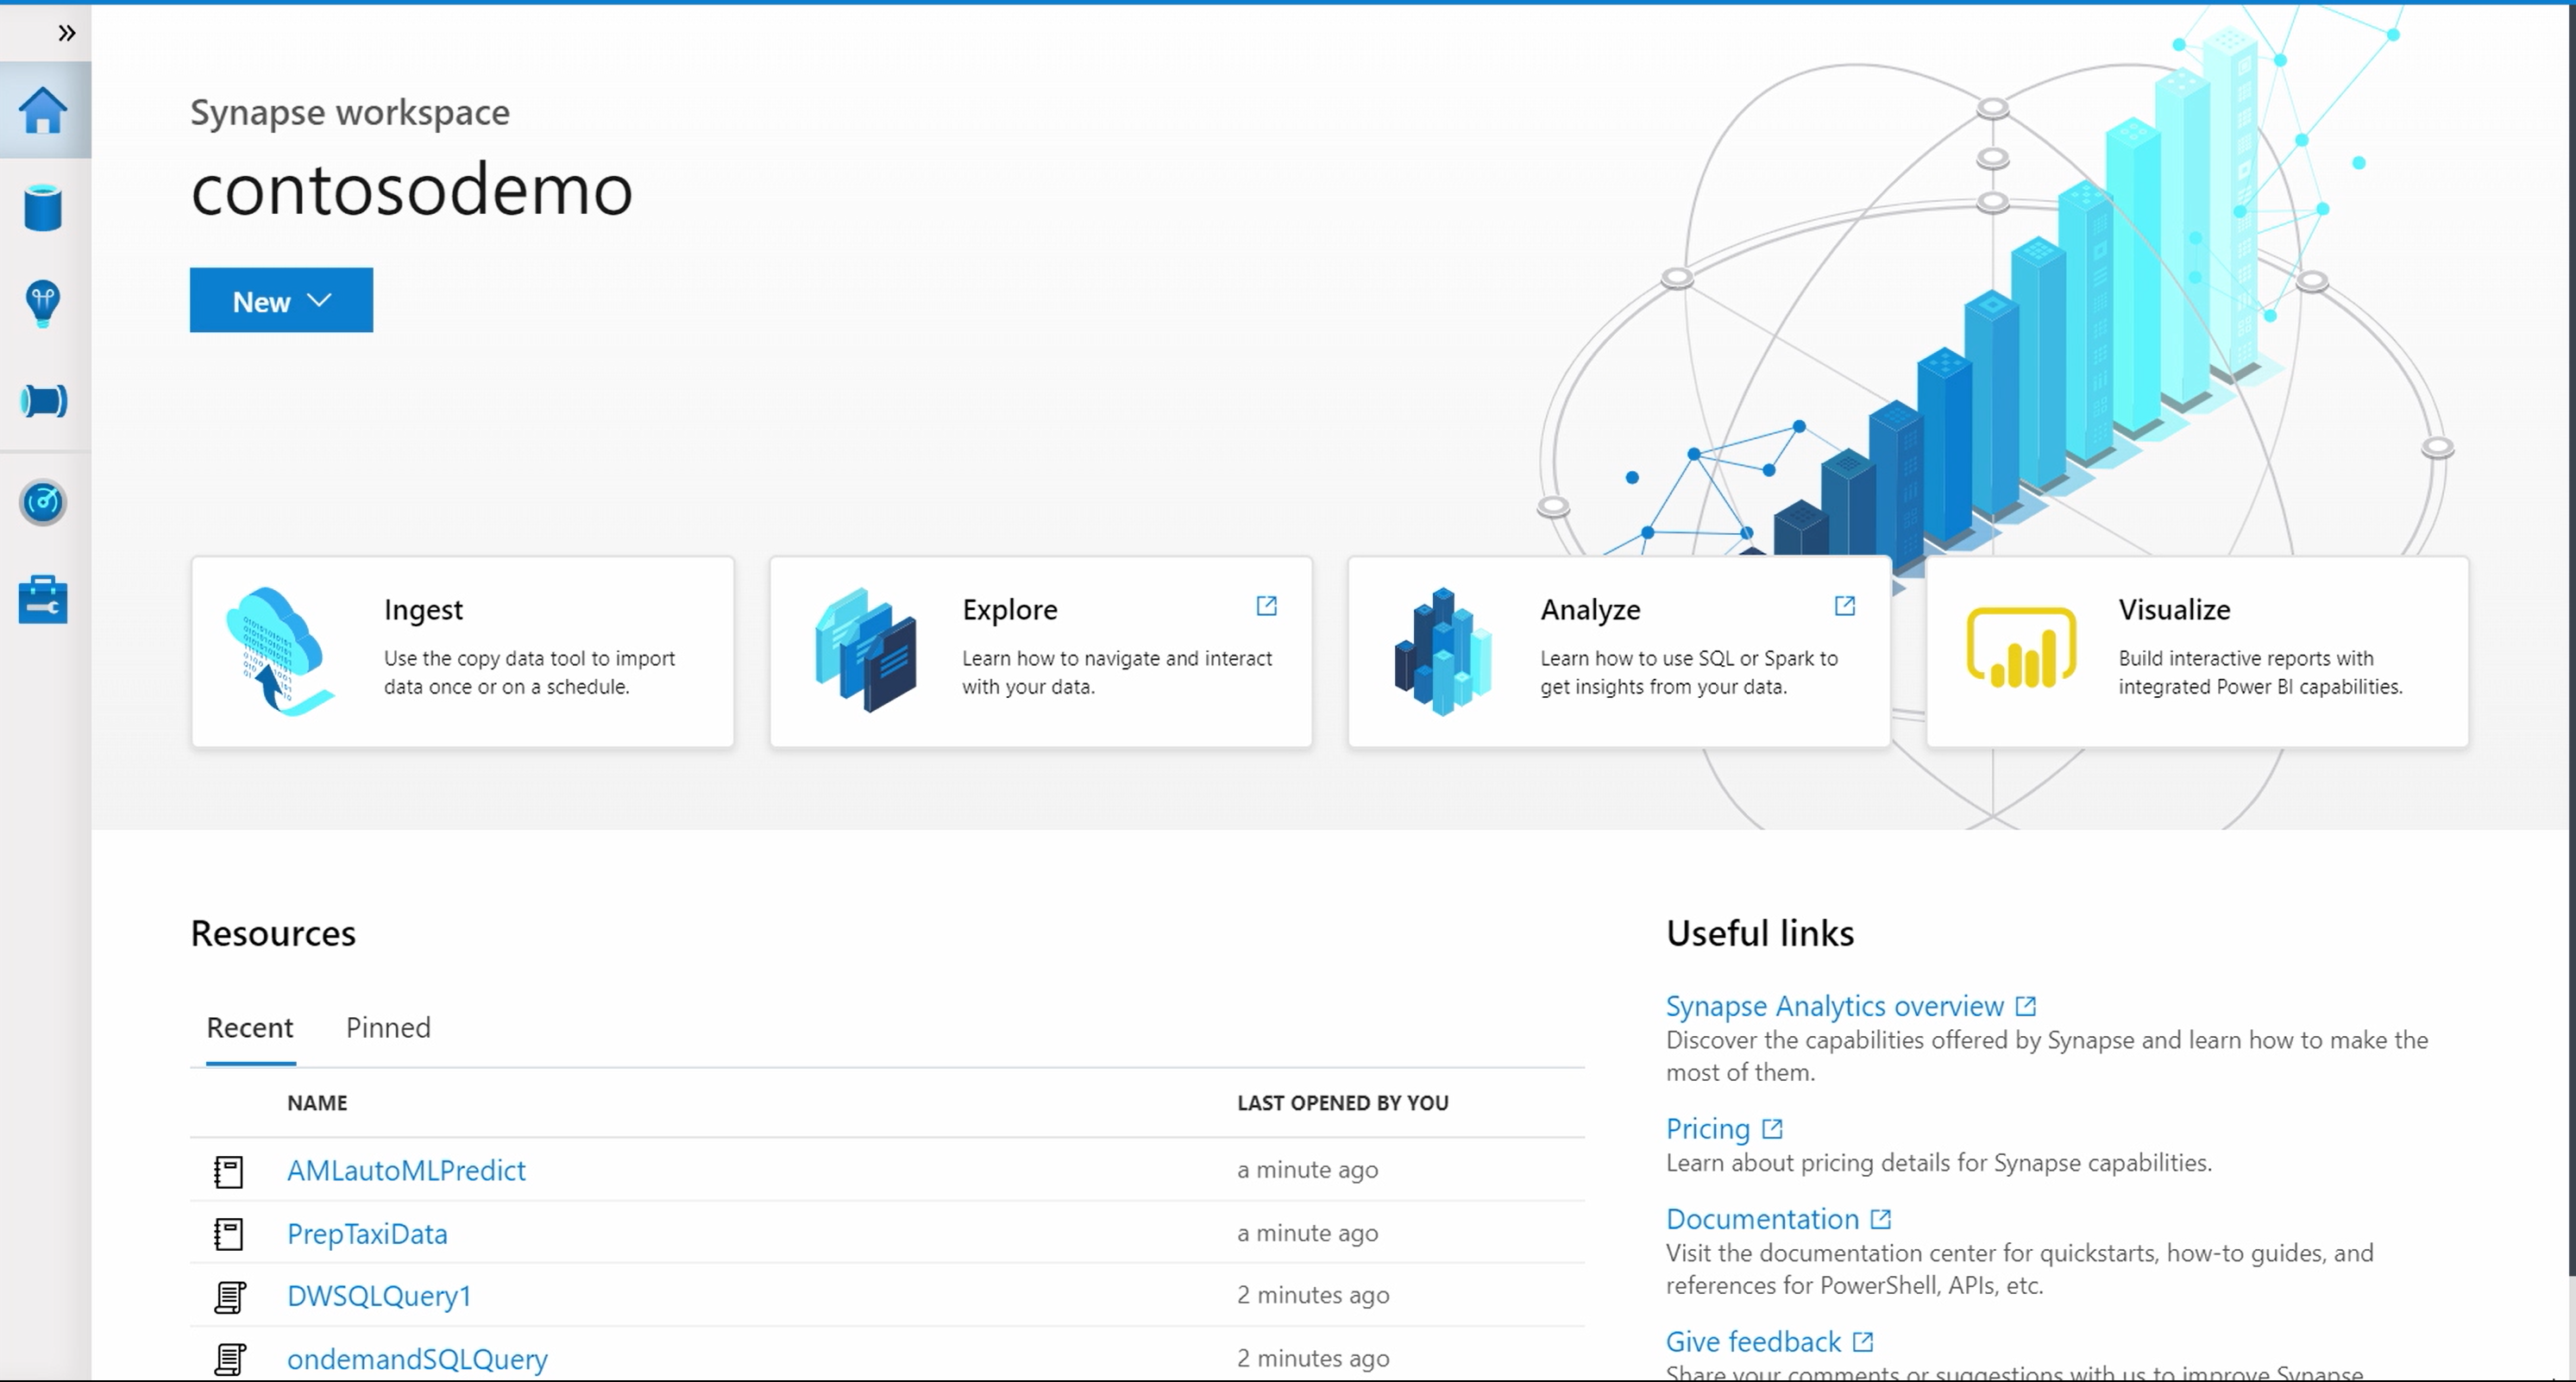This screenshot has width=2576, height=1382.
Task: Click notebook icon beside PrepTaxiData
Action: [229, 1234]
